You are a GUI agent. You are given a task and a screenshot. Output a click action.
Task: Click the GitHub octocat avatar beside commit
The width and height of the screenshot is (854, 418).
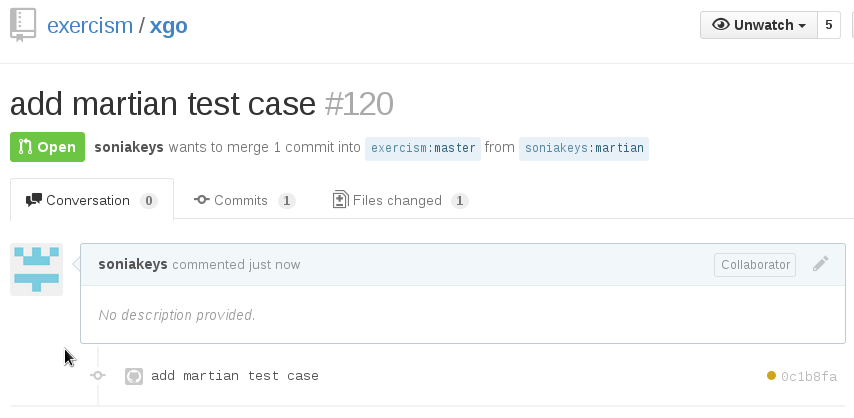click(134, 377)
